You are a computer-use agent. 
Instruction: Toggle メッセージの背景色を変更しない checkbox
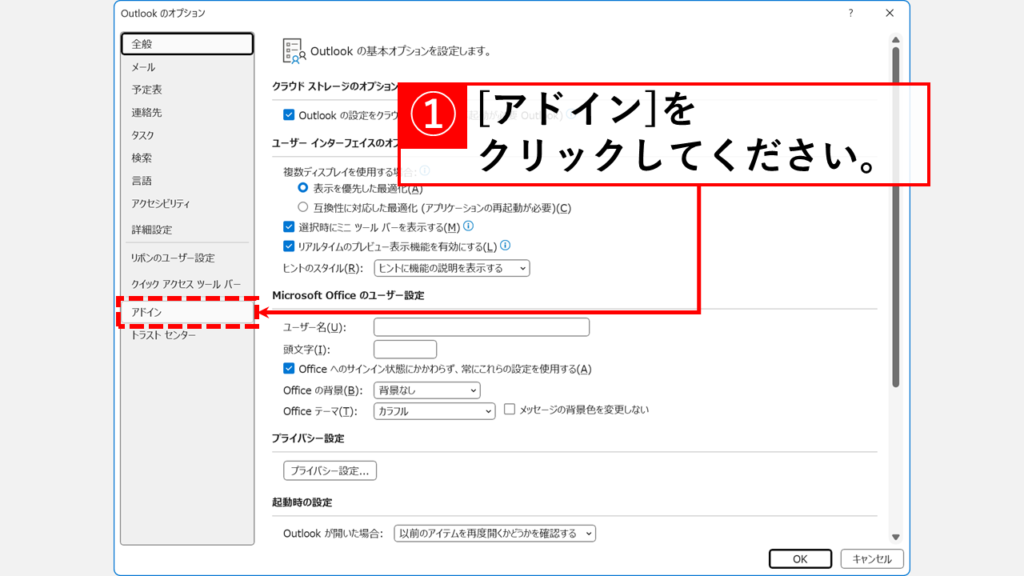(x=509, y=409)
